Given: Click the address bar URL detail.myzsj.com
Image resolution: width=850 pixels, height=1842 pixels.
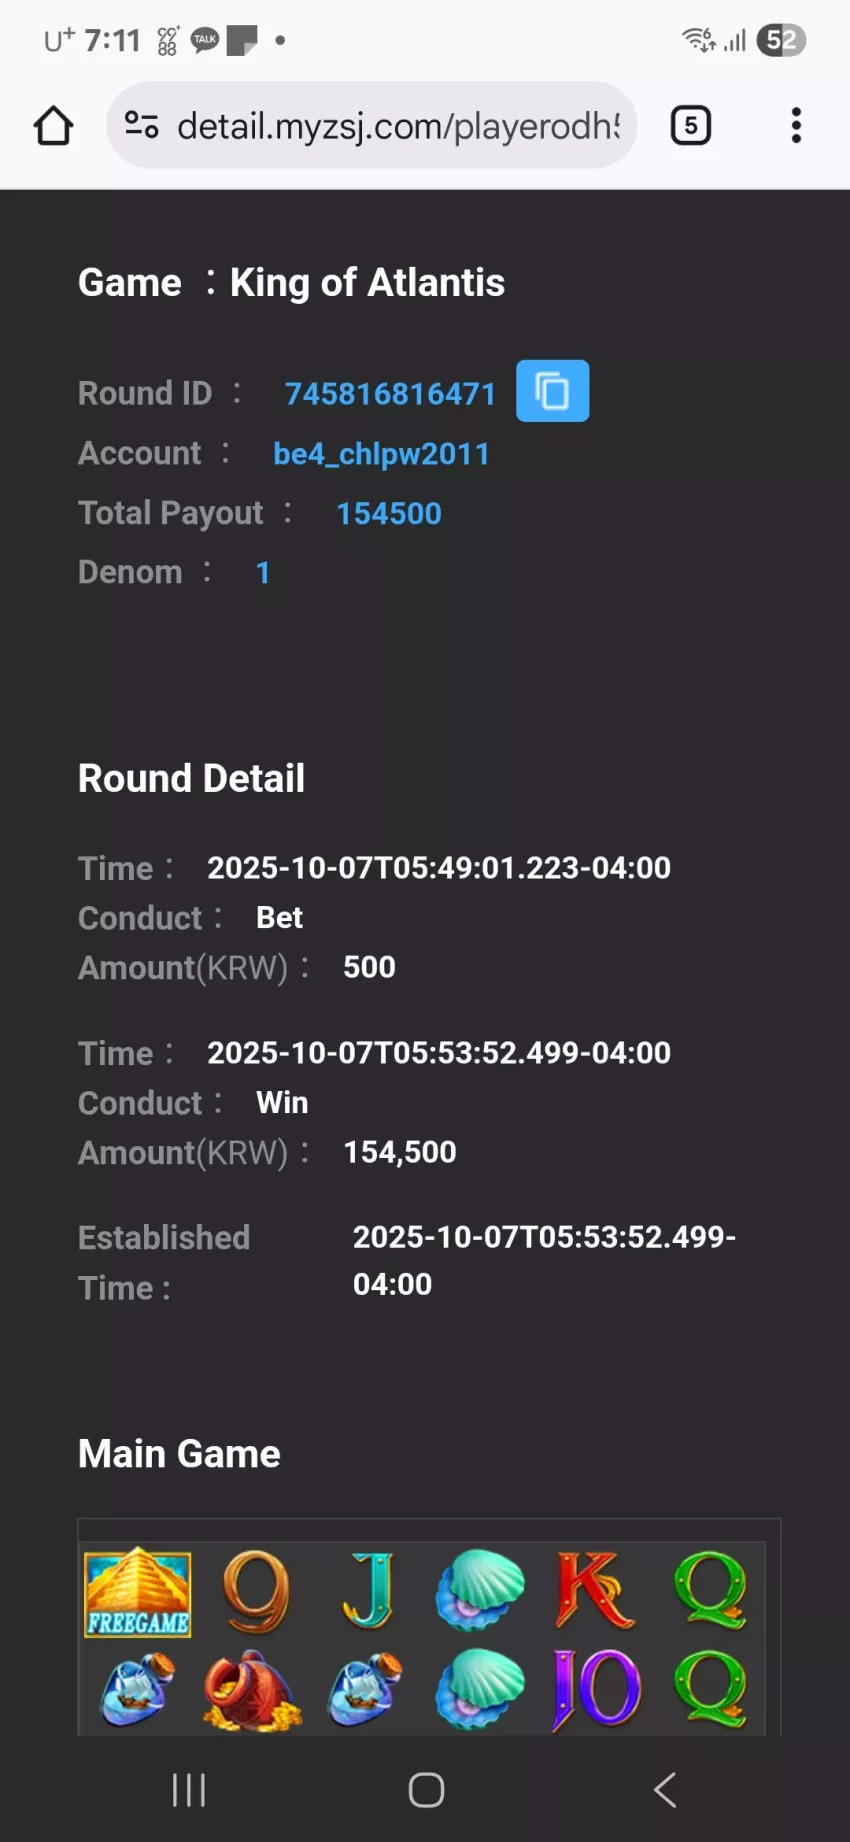Looking at the screenshot, I should [398, 126].
